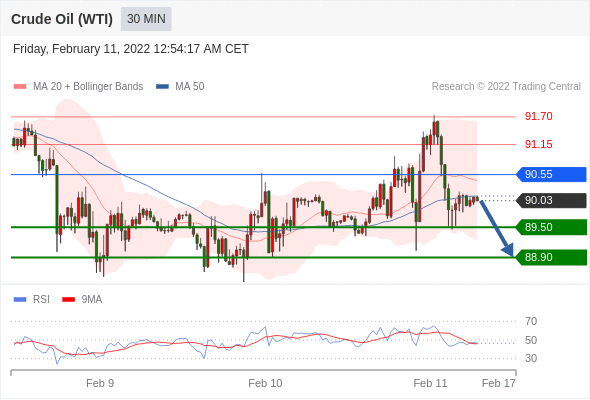Toggle the MA 50 legend label
590x400 pixels.
(190, 87)
